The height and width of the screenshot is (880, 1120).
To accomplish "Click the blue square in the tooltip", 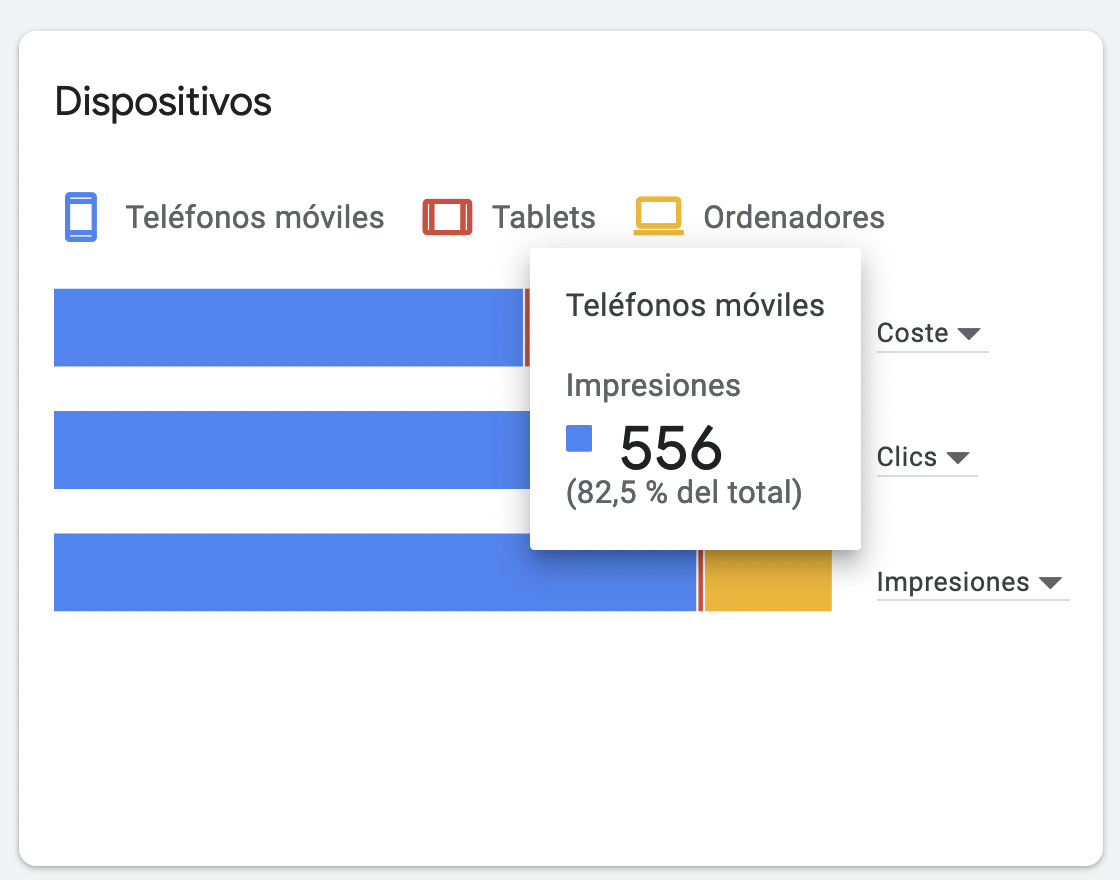I will pyautogui.click(x=579, y=439).
